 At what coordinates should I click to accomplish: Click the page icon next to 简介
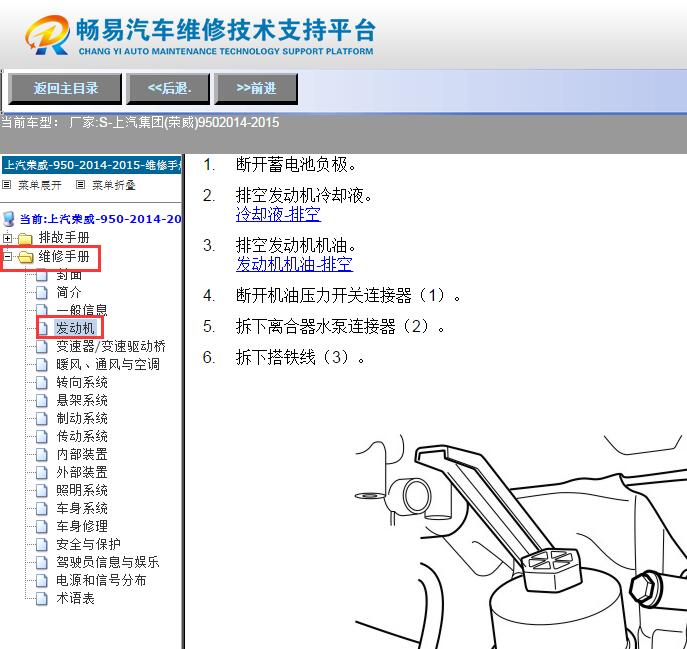tap(42, 292)
